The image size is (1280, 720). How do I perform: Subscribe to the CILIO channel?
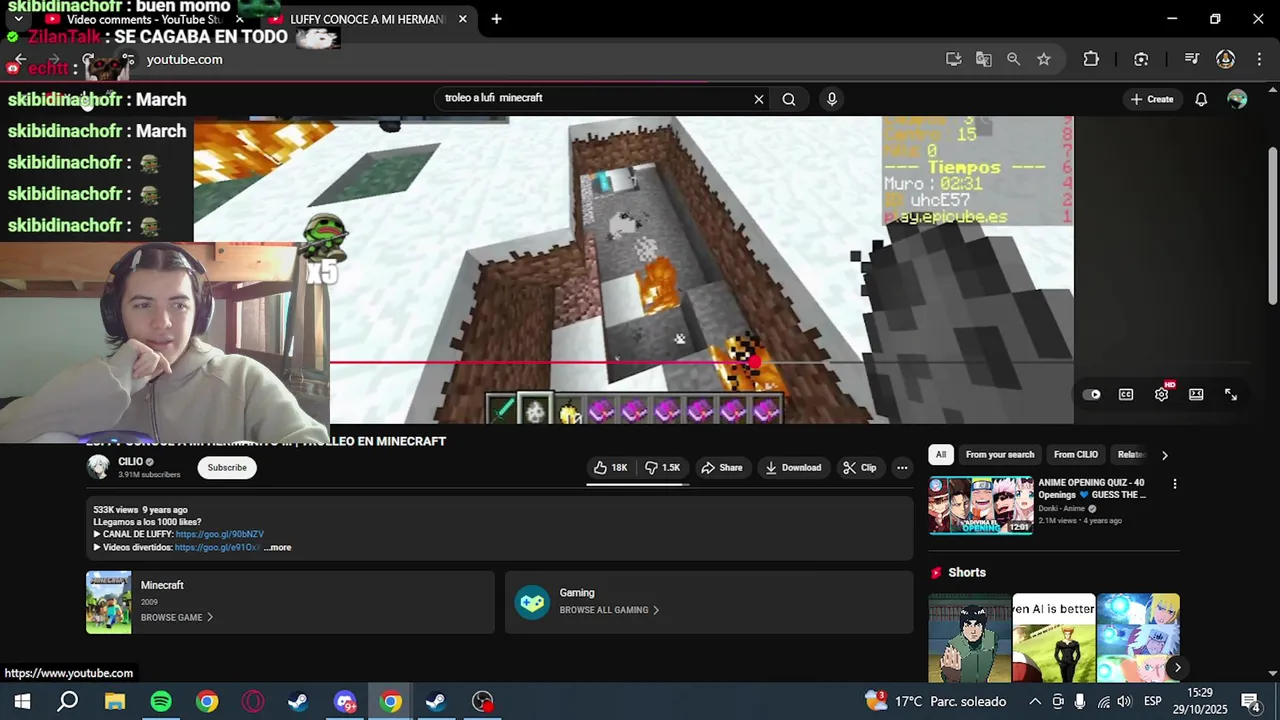[227, 467]
